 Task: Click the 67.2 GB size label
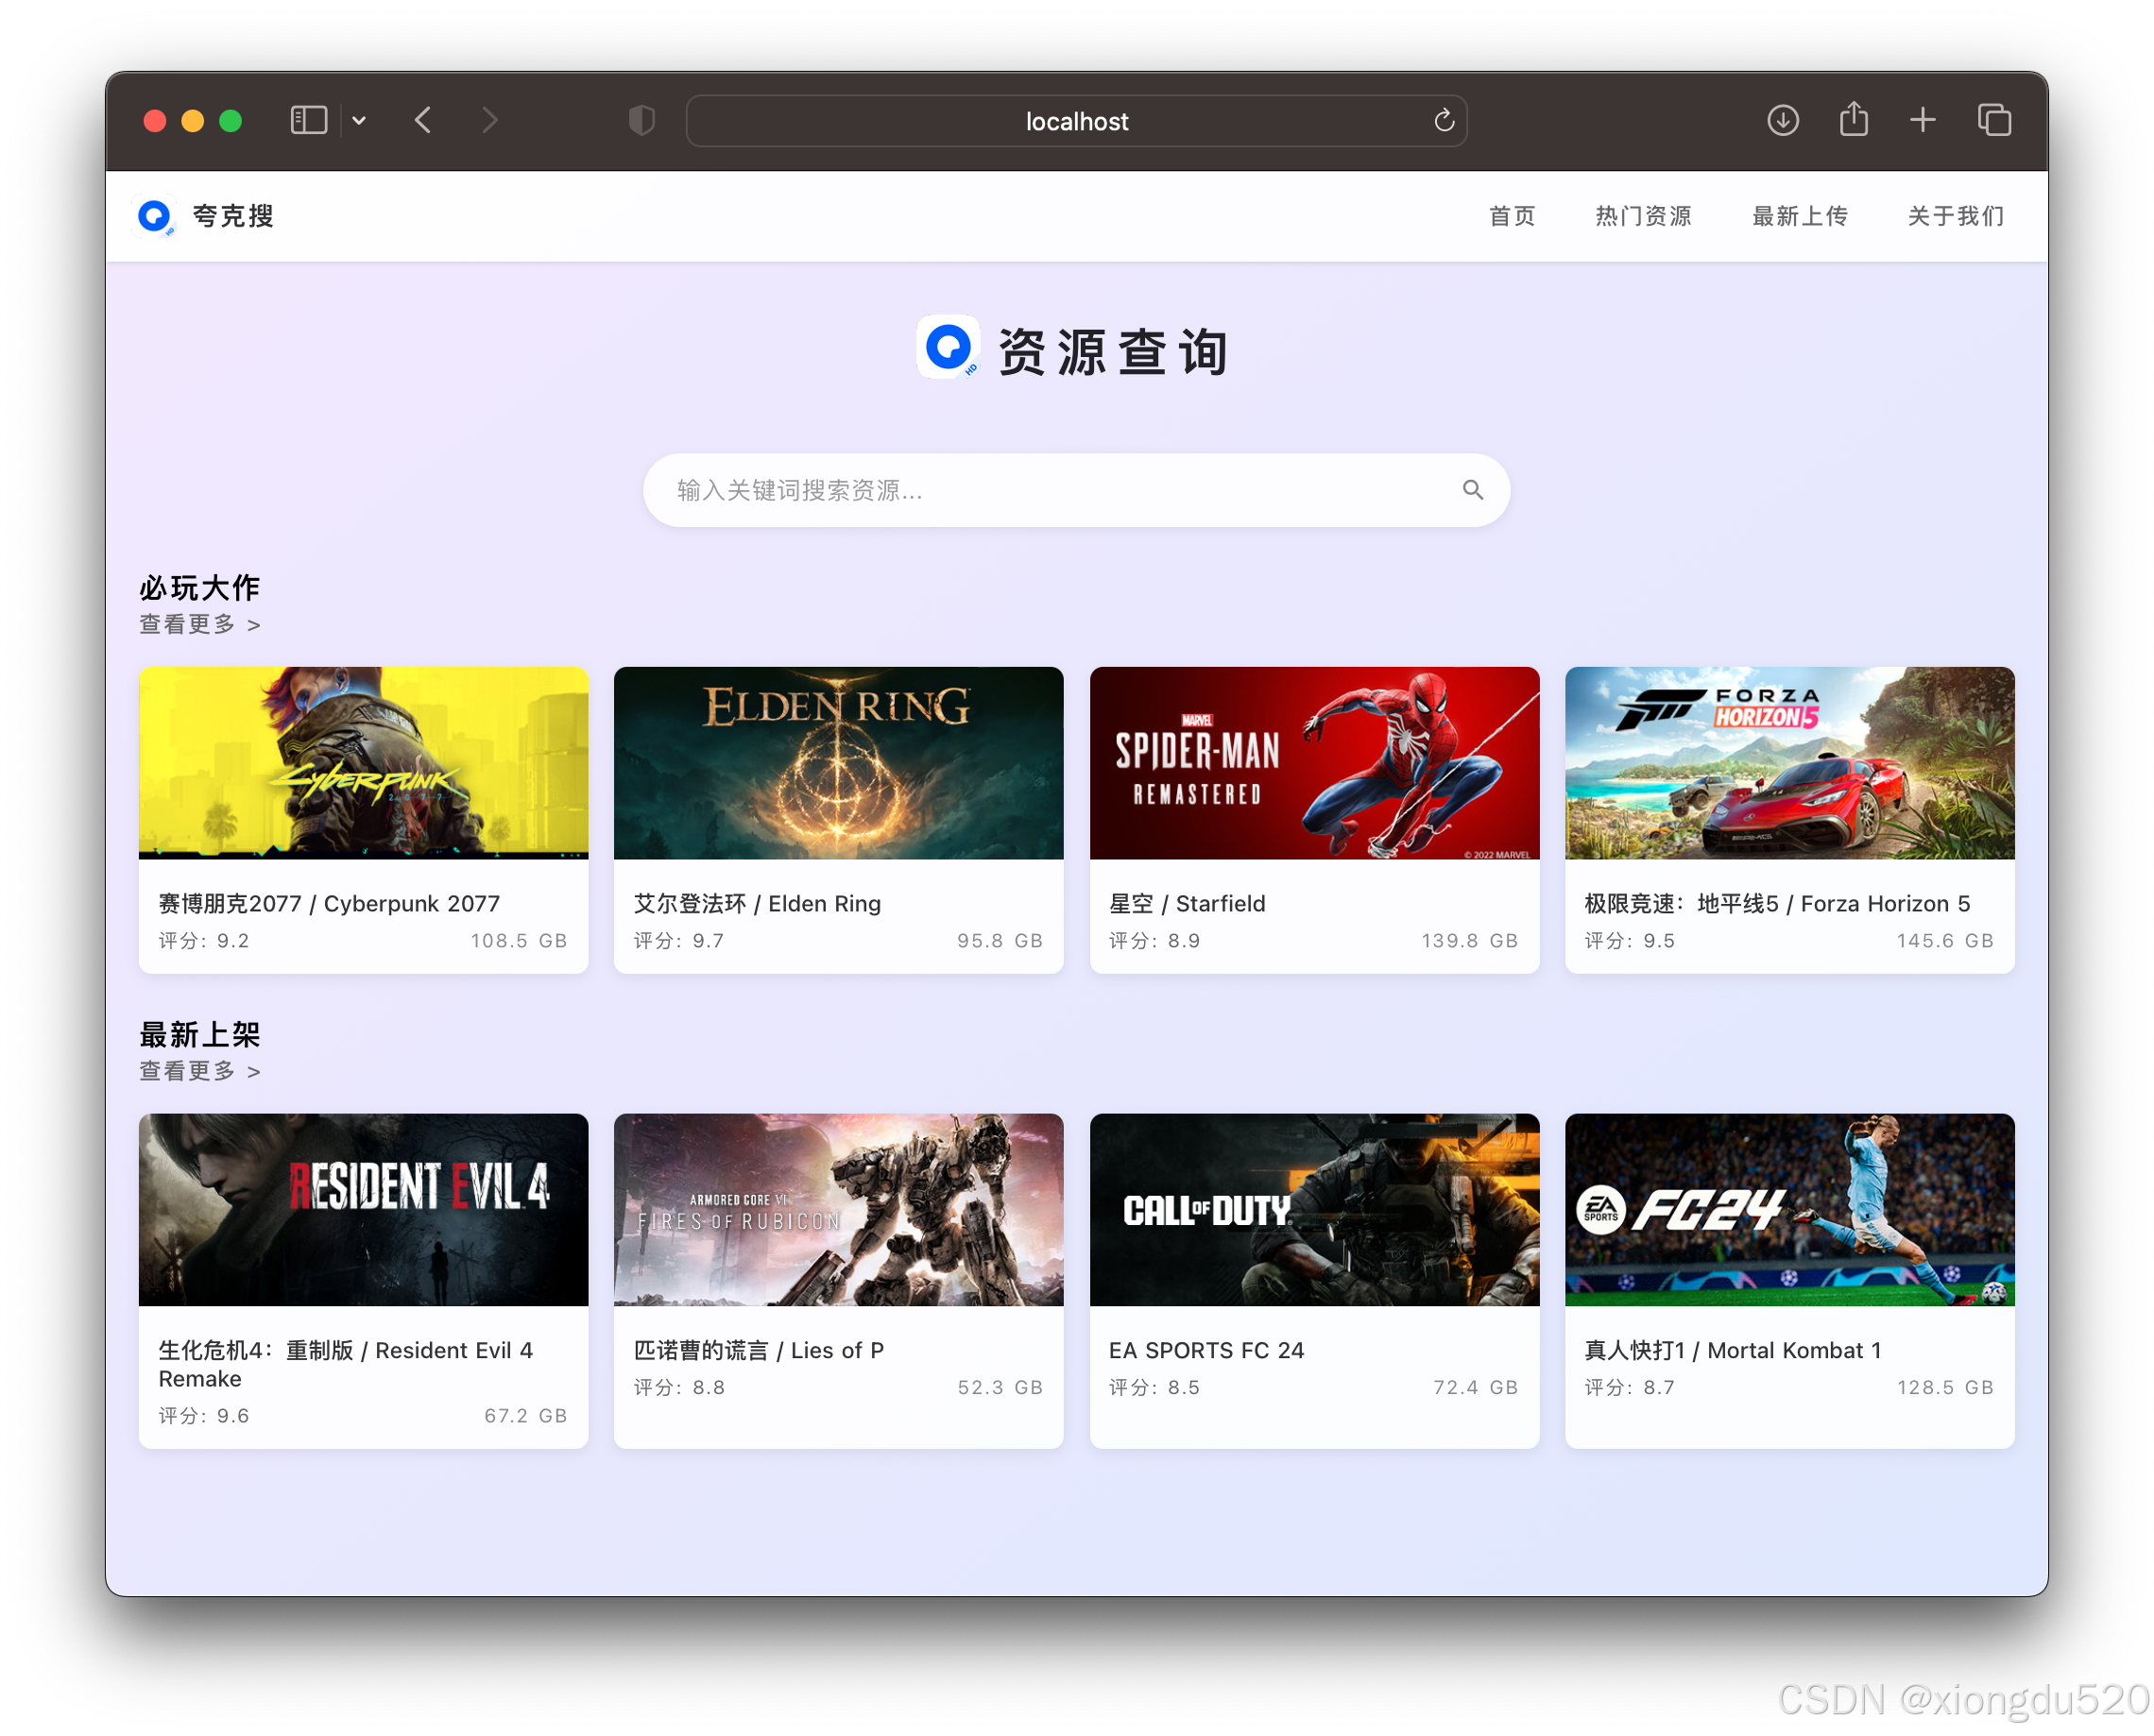click(x=526, y=1416)
